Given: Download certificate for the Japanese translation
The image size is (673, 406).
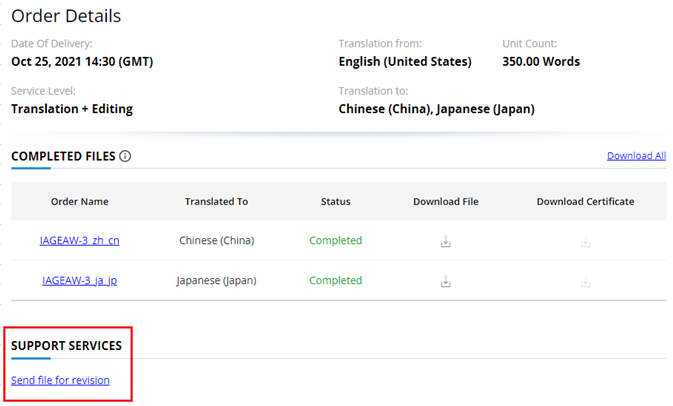Looking at the screenshot, I should (585, 281).
